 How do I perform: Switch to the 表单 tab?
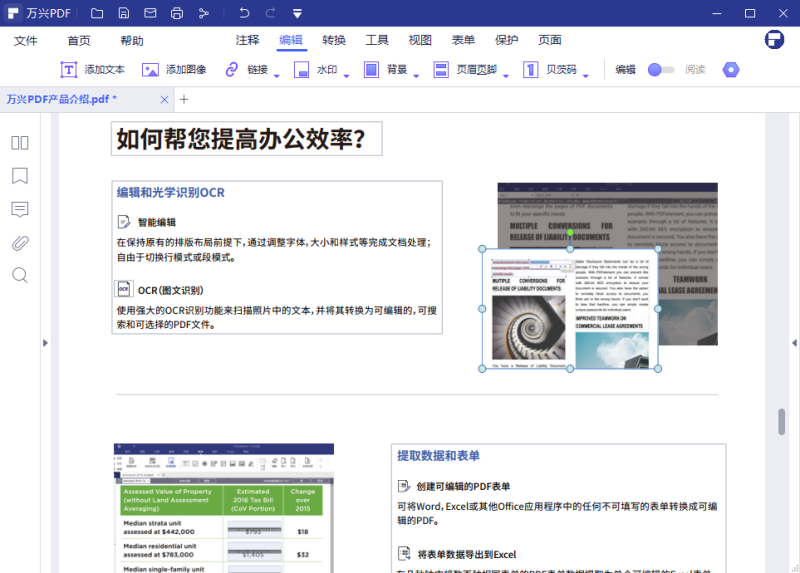(x=463, y=40)
